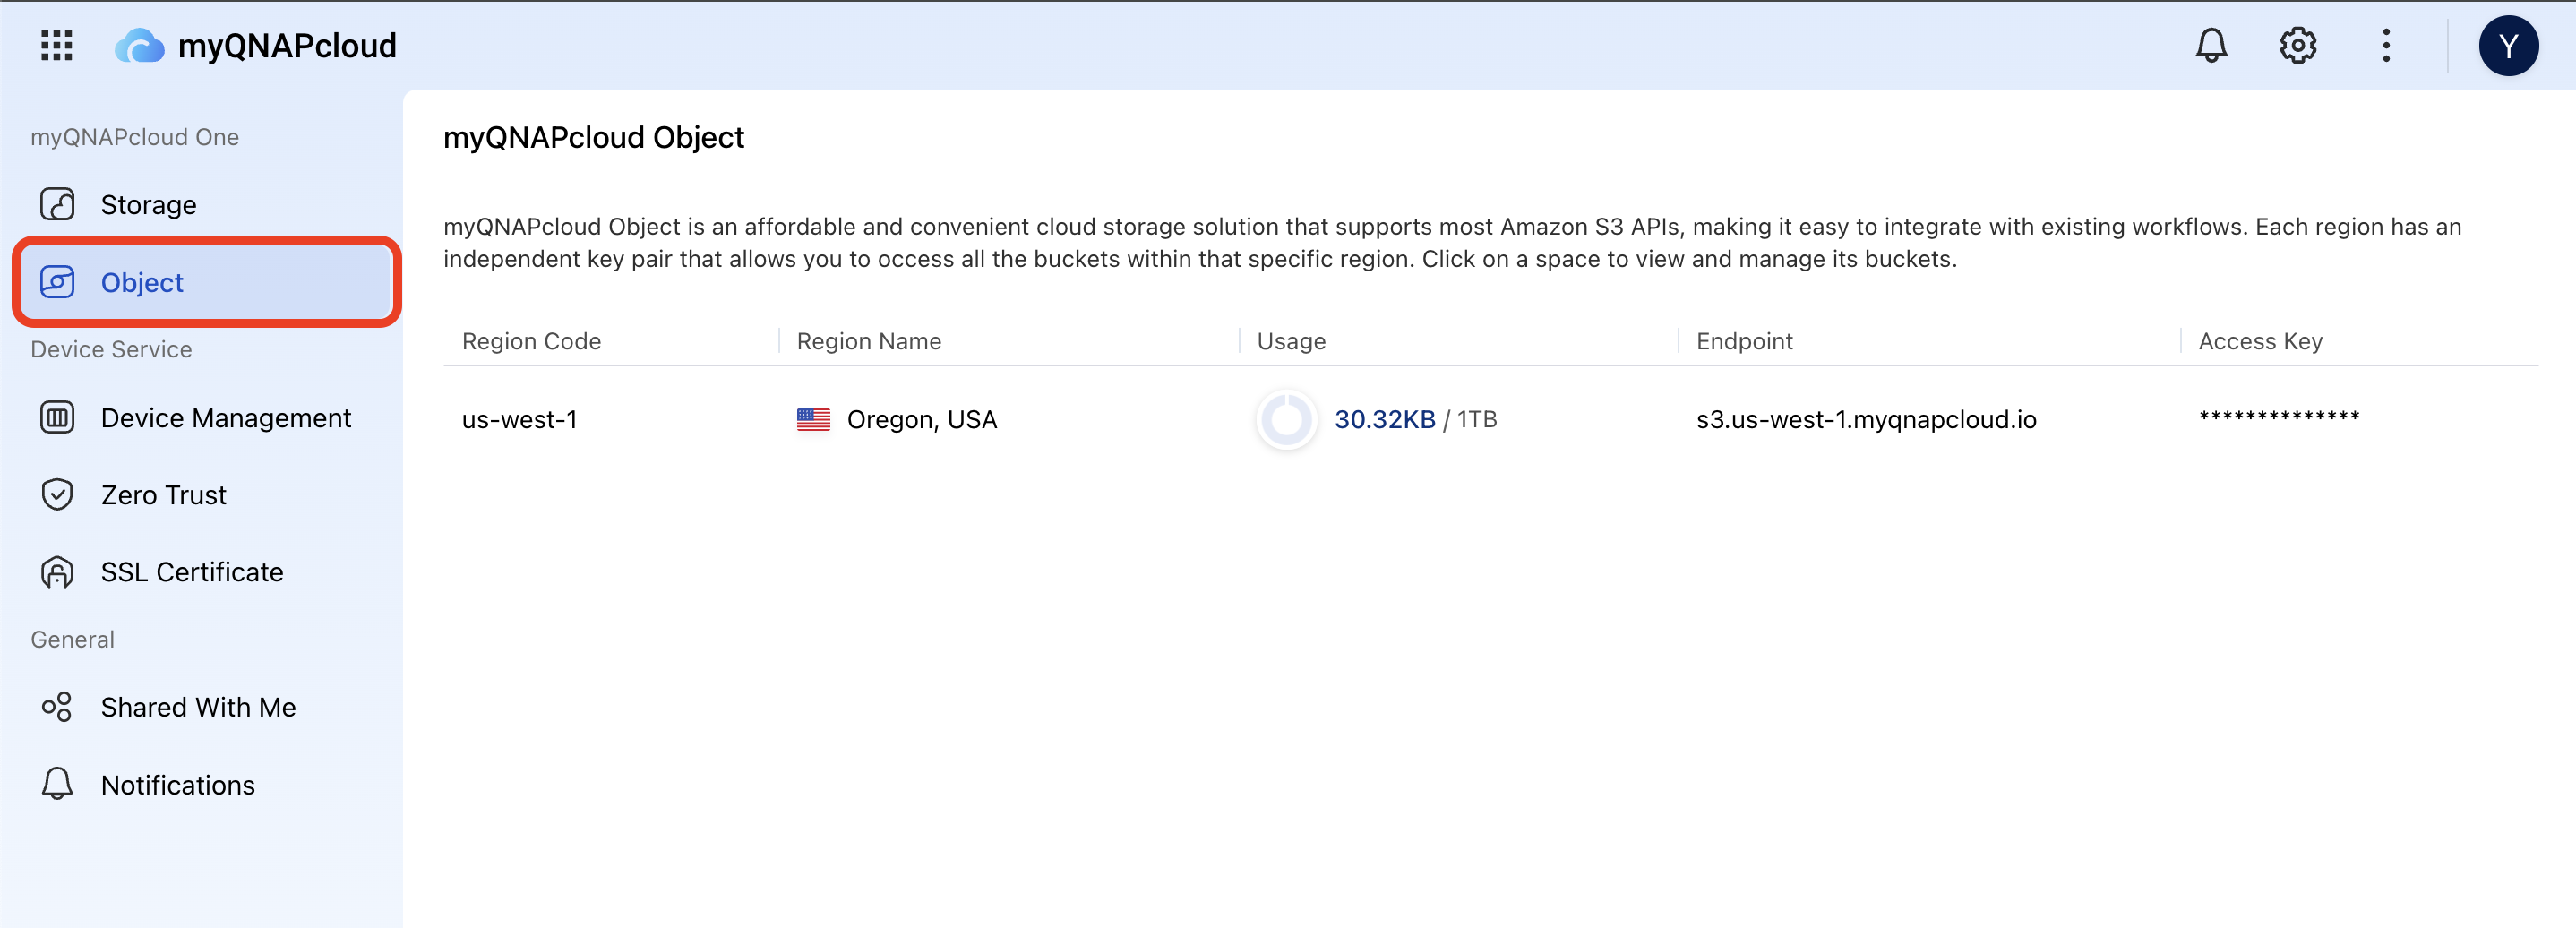
Task: Select the Zero Trust shield icon
Action: coord(58,494)
